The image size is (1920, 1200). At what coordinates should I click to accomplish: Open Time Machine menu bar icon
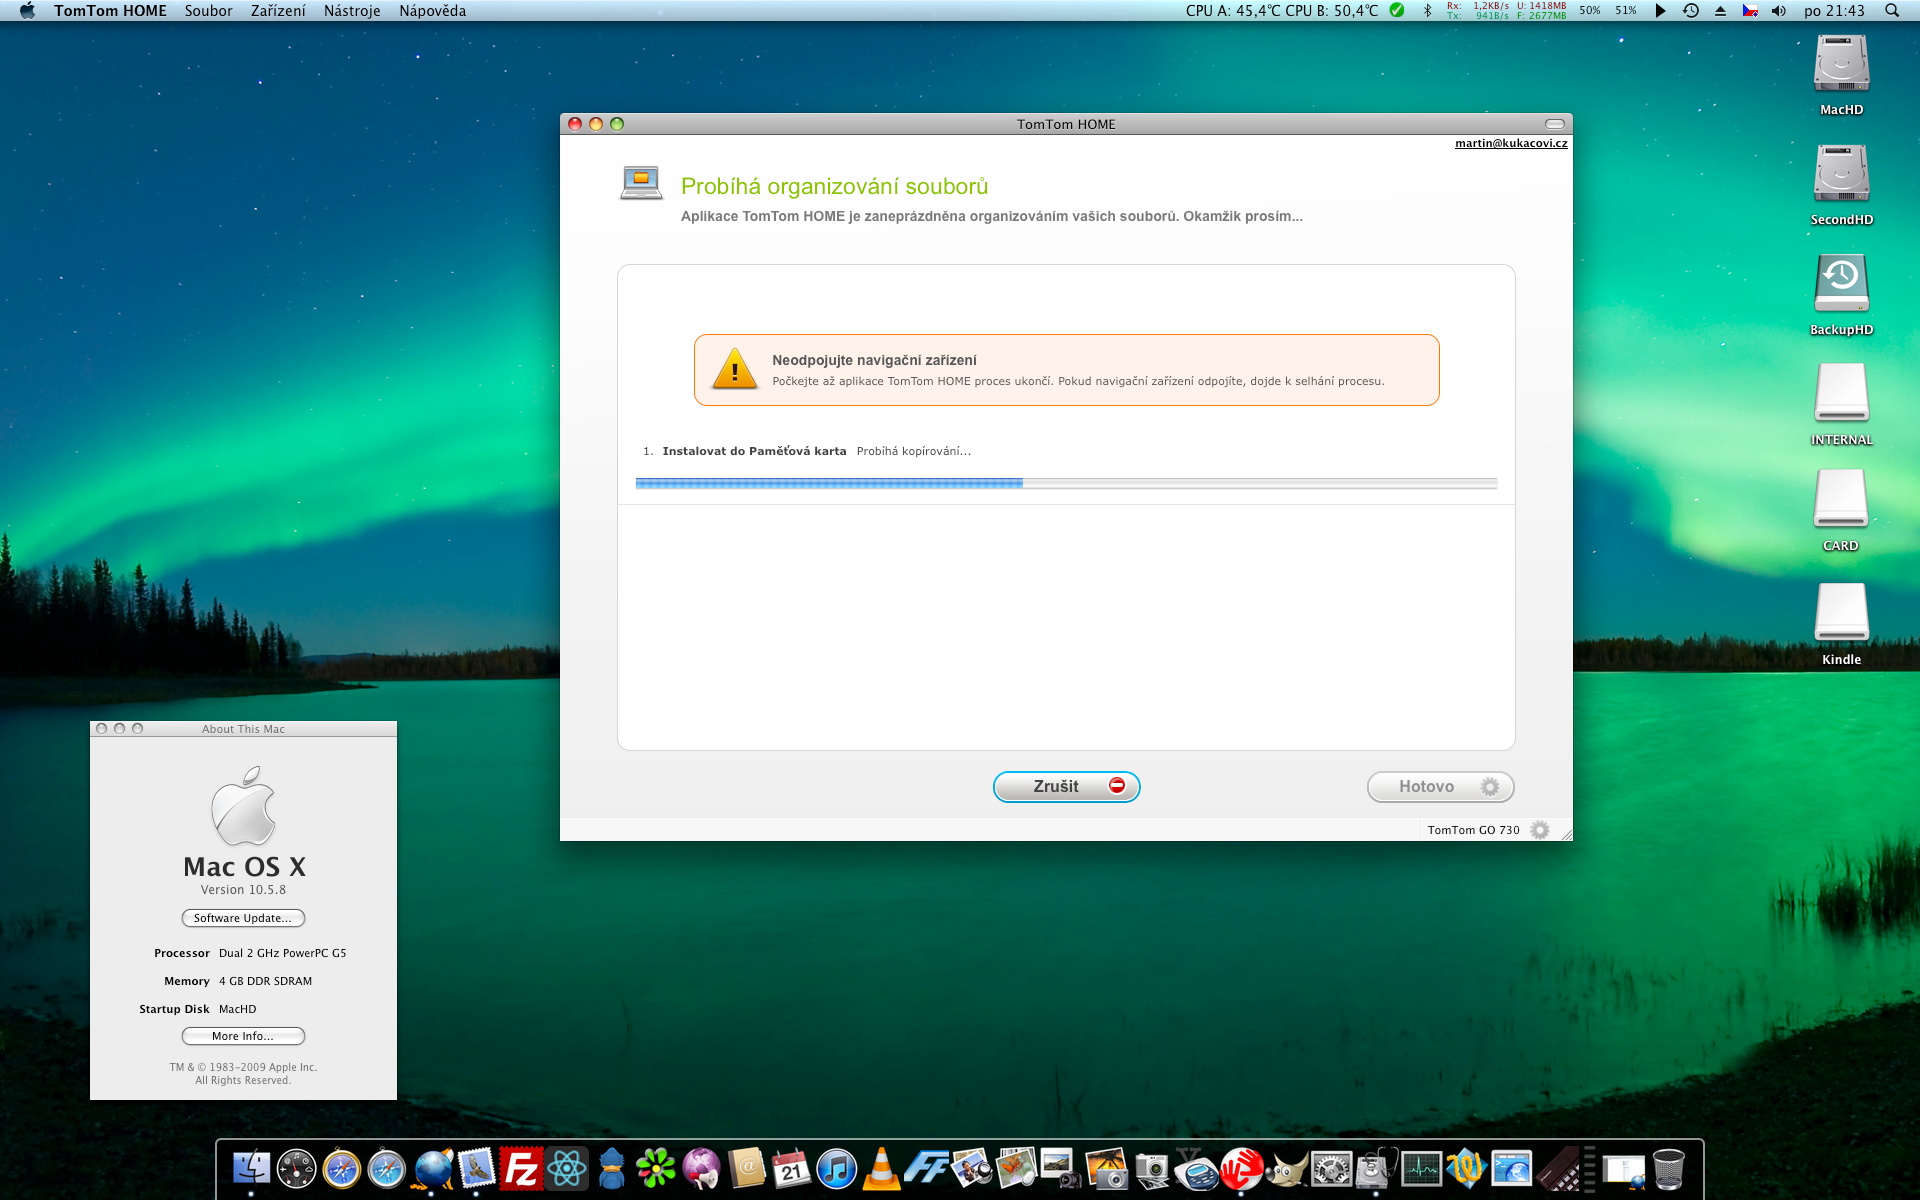(1691, 11)
